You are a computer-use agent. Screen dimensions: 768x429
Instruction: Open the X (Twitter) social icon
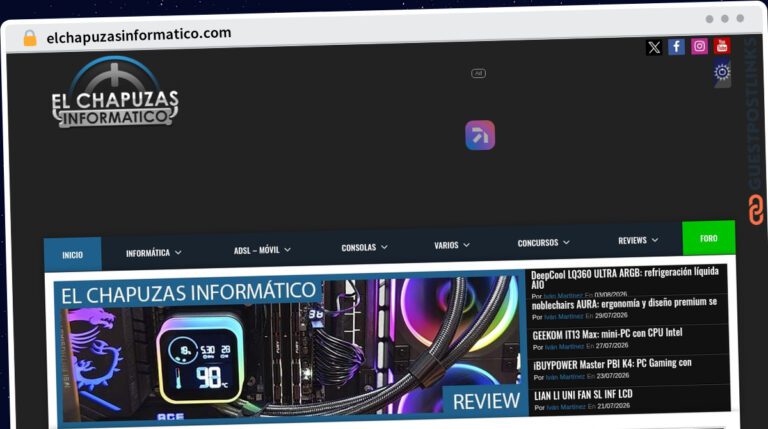pos(654,48)
